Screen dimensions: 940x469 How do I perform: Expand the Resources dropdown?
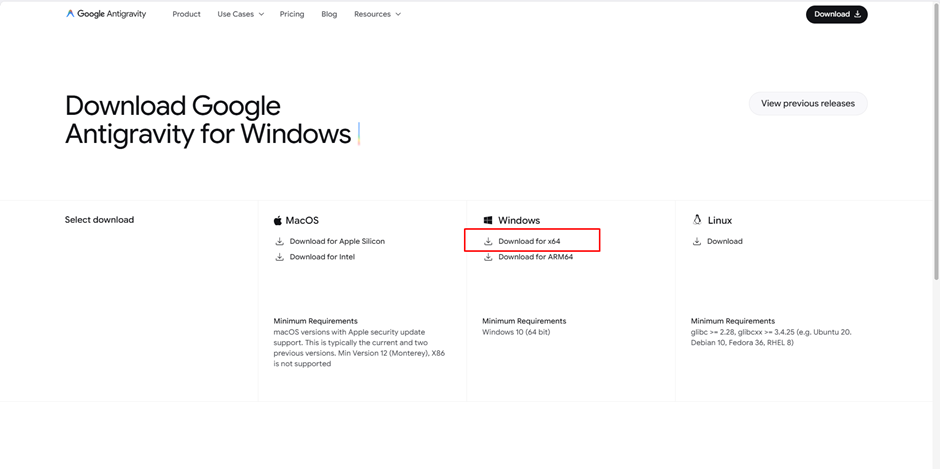click(x=377, y=14)
